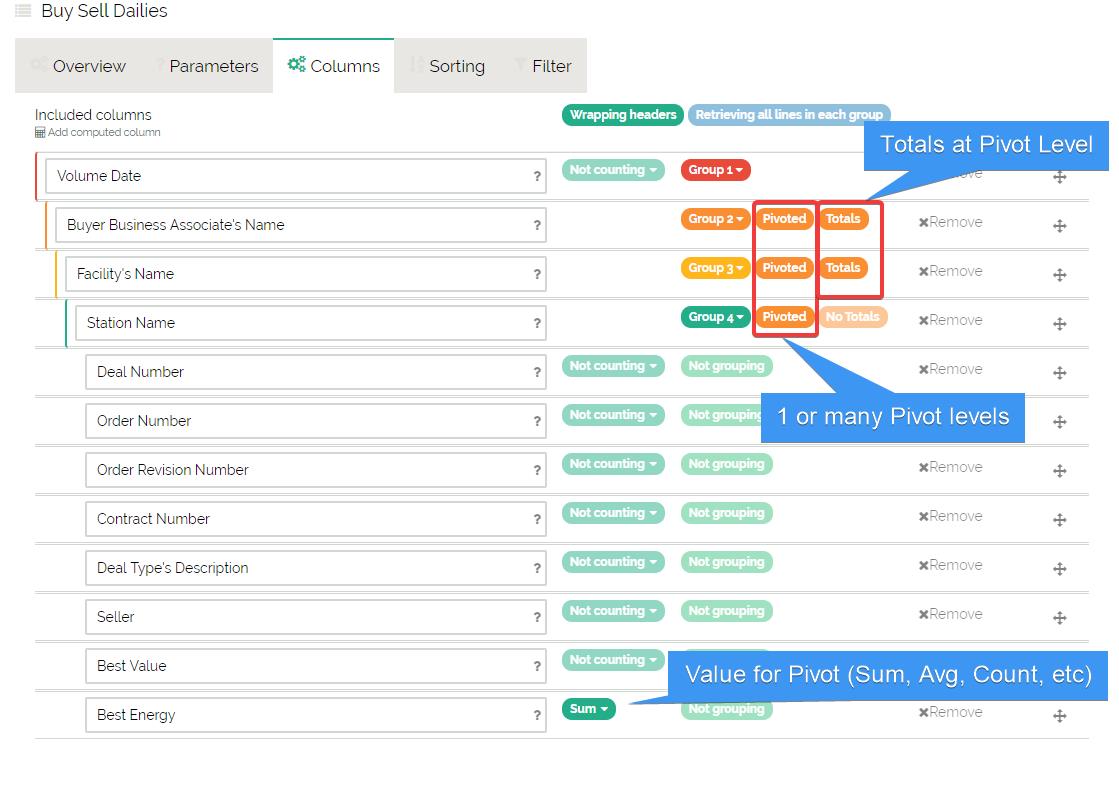1119x799 pixels.
Task: Expand Not counting dropdown for Order Number
Action: [x=612, y=415]
